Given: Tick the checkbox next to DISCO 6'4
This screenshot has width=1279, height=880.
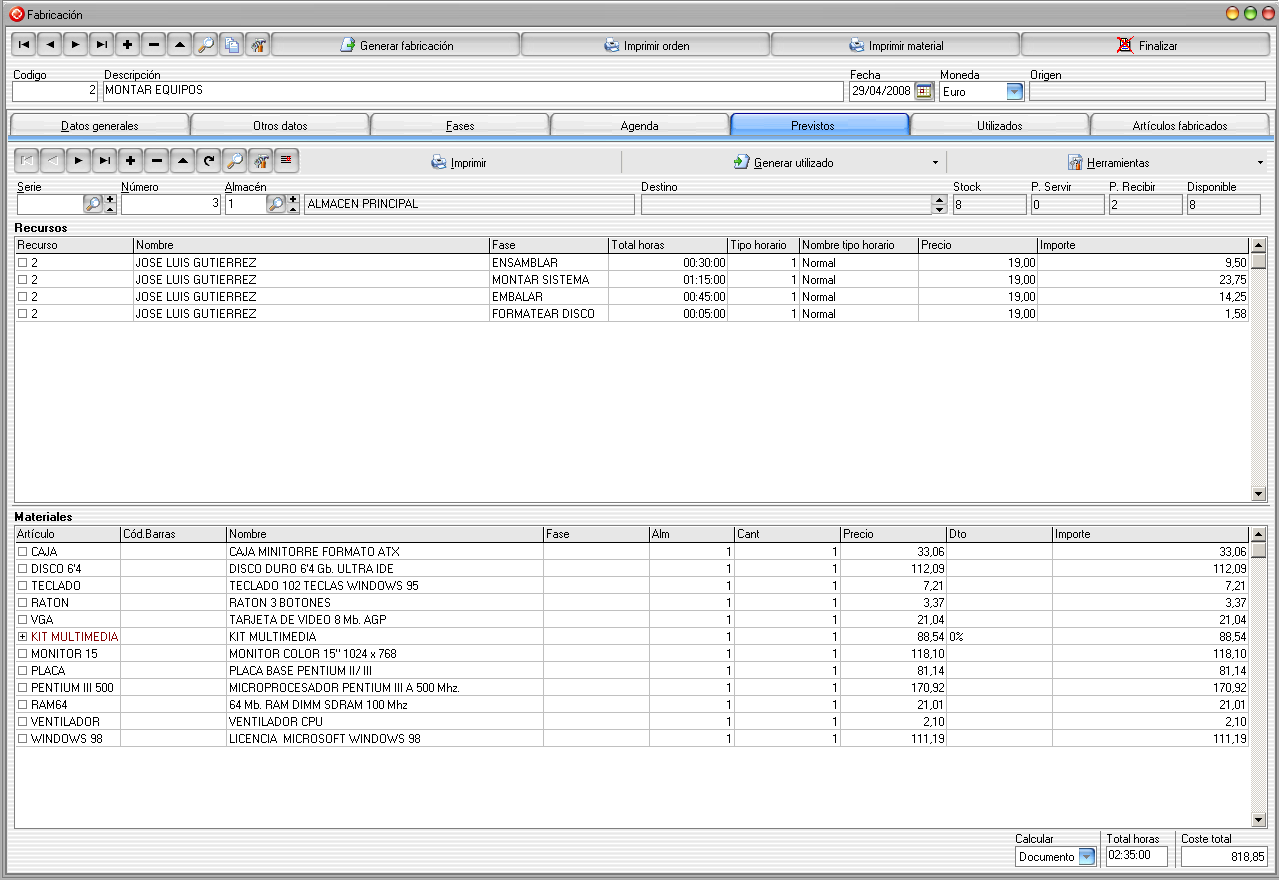Looking at the screenshot, I should [x=22, y=569].
